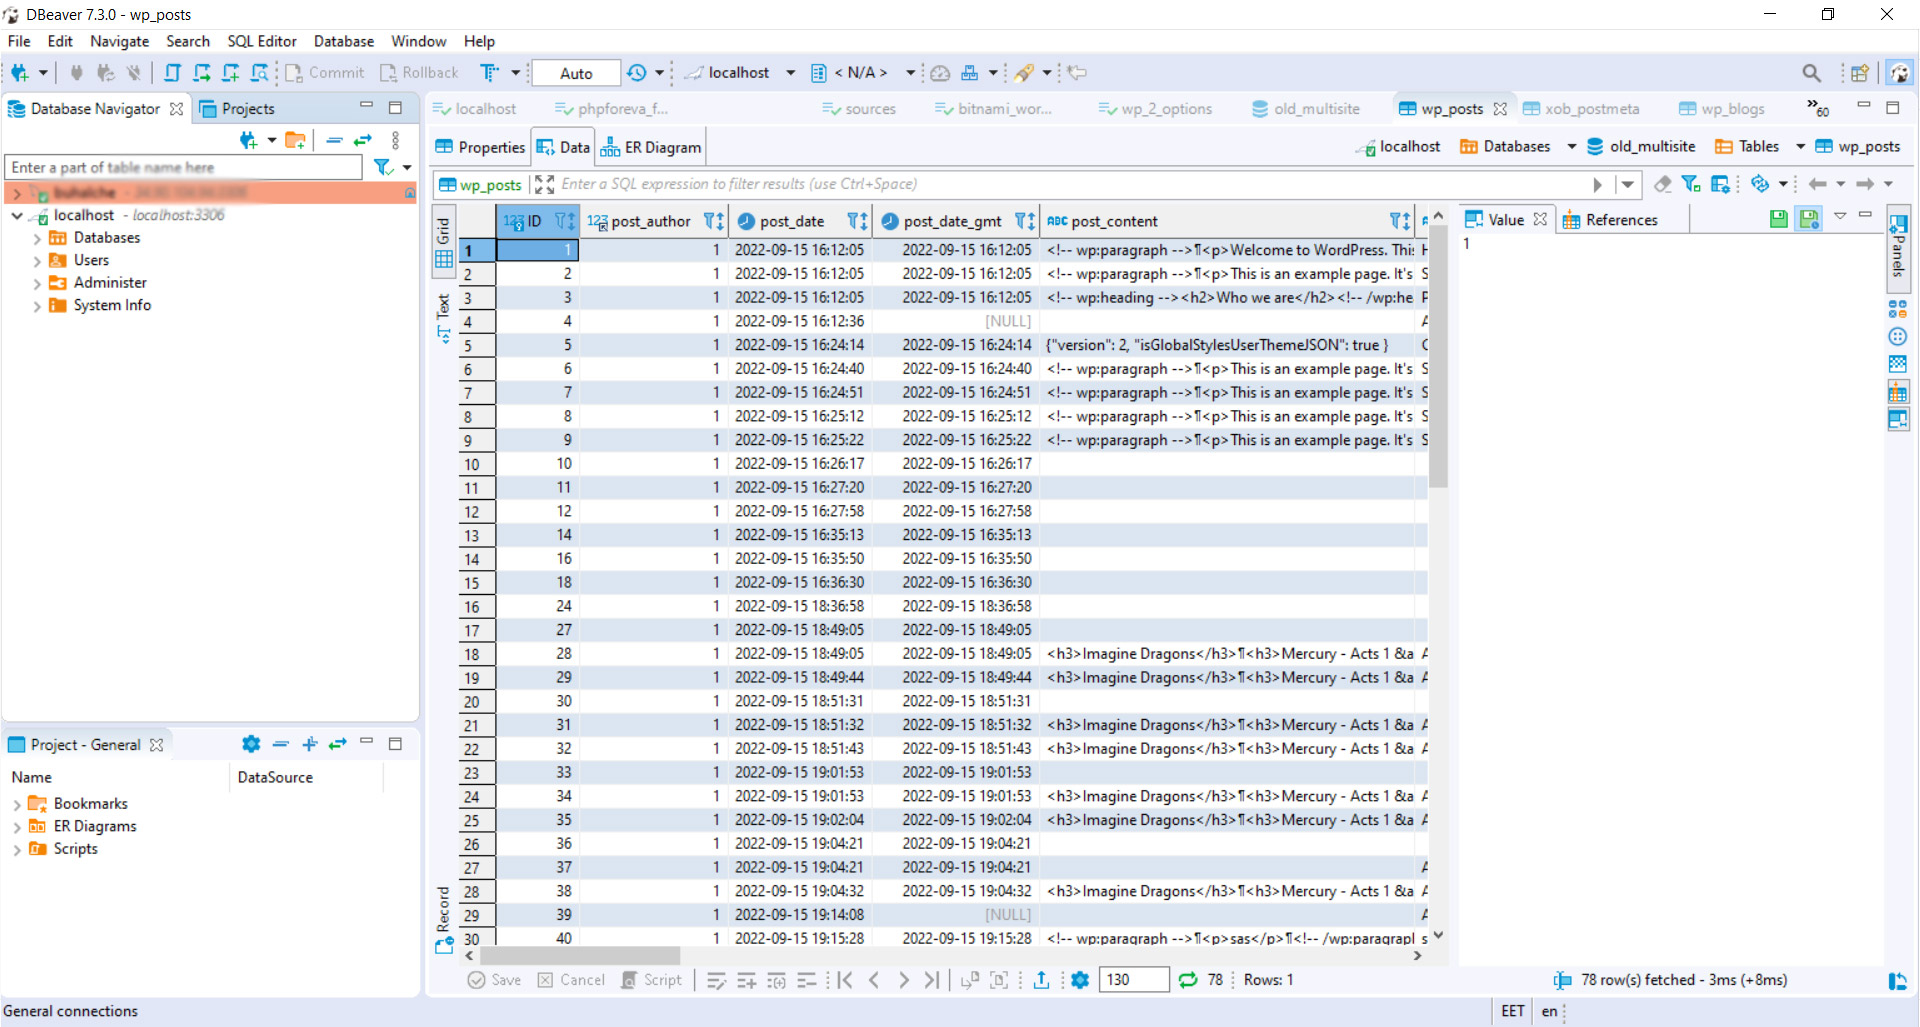1920x1027 pixels.
Task: Click the refresh results icon
Action: [1188, 980]
